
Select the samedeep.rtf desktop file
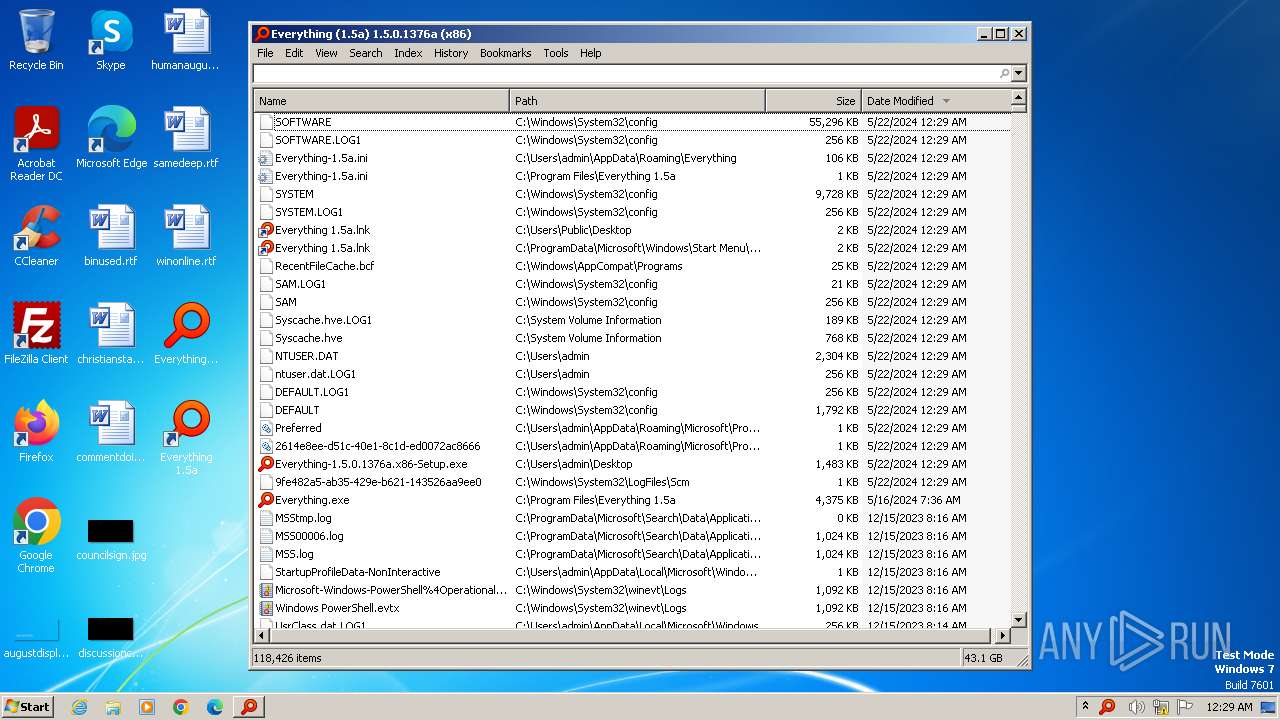[186, 138]
